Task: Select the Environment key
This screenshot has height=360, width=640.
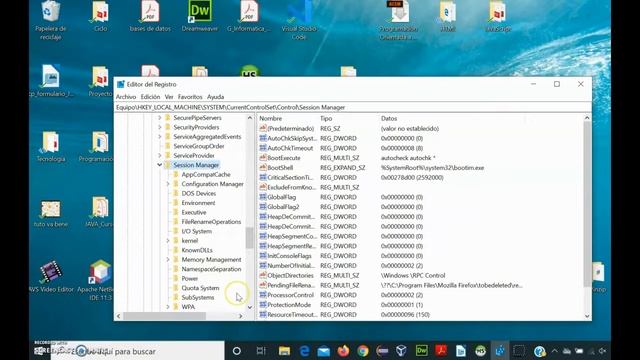Action: coord(198,203)
